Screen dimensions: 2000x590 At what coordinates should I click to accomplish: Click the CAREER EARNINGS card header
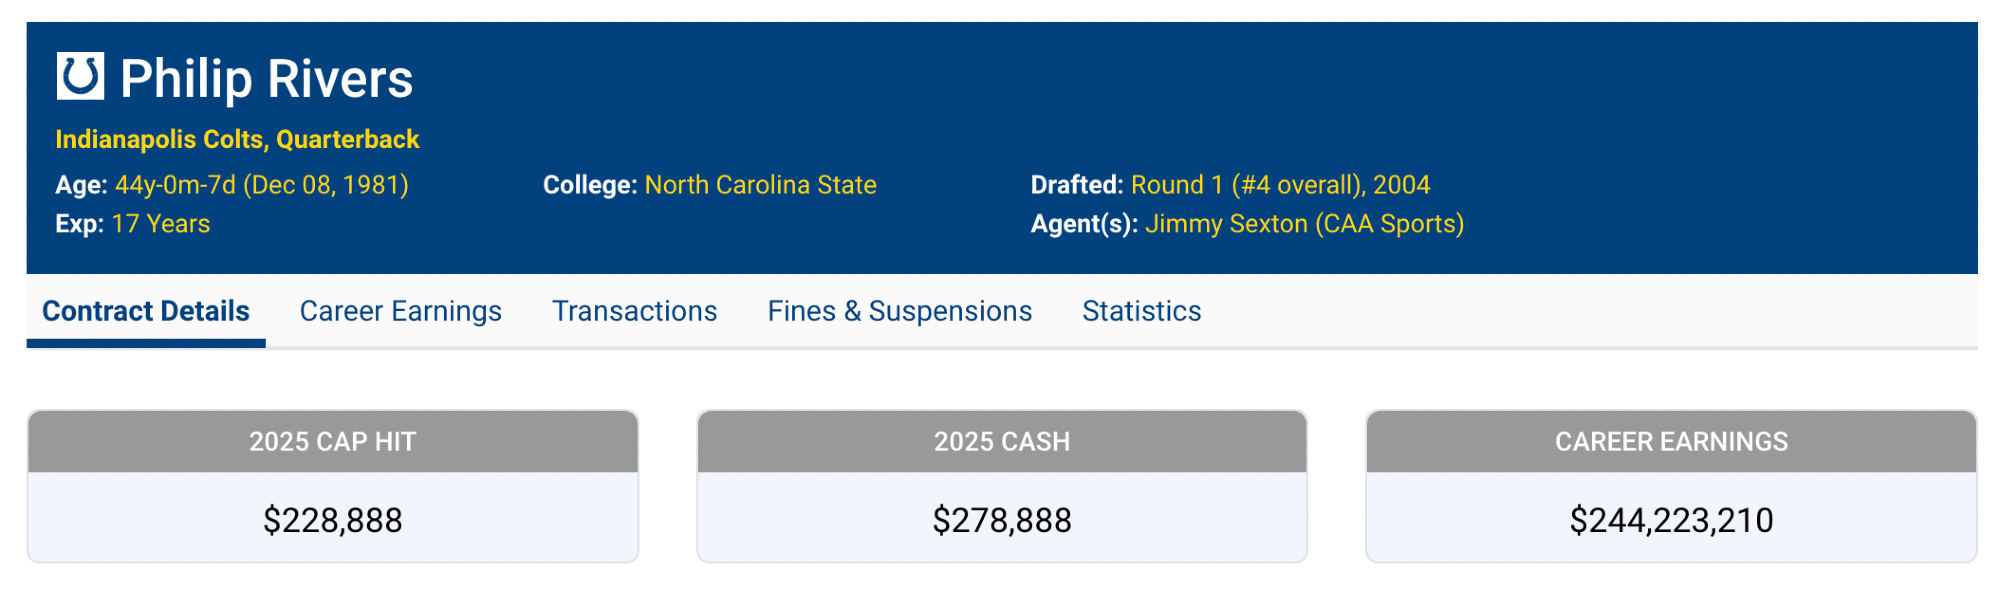(1671, 442)
